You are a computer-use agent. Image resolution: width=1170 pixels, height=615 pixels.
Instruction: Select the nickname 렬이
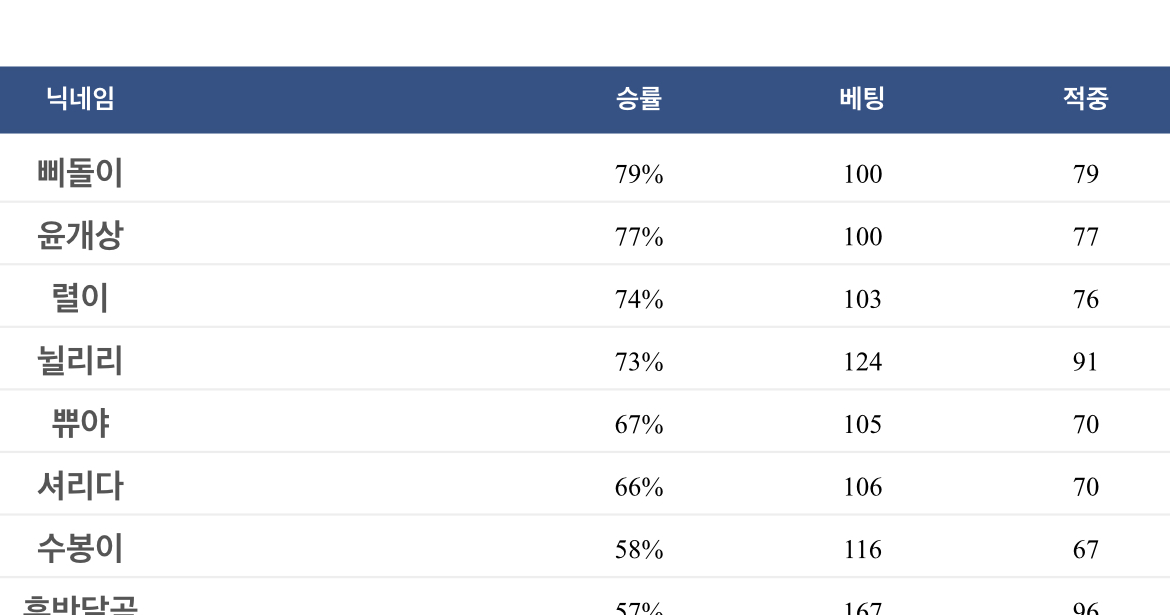(80, 298)
